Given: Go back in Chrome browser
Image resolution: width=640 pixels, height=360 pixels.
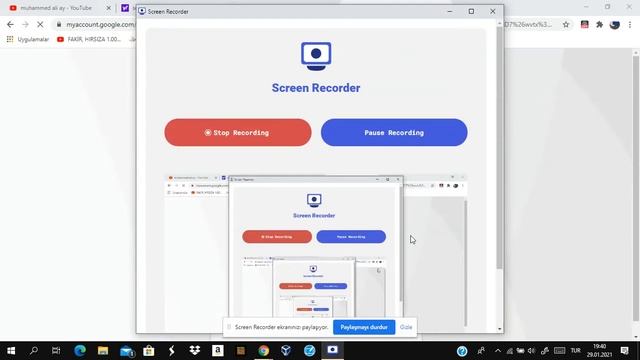Looking at the screenshot, I should pyautogui.click(x=10, y=24).
